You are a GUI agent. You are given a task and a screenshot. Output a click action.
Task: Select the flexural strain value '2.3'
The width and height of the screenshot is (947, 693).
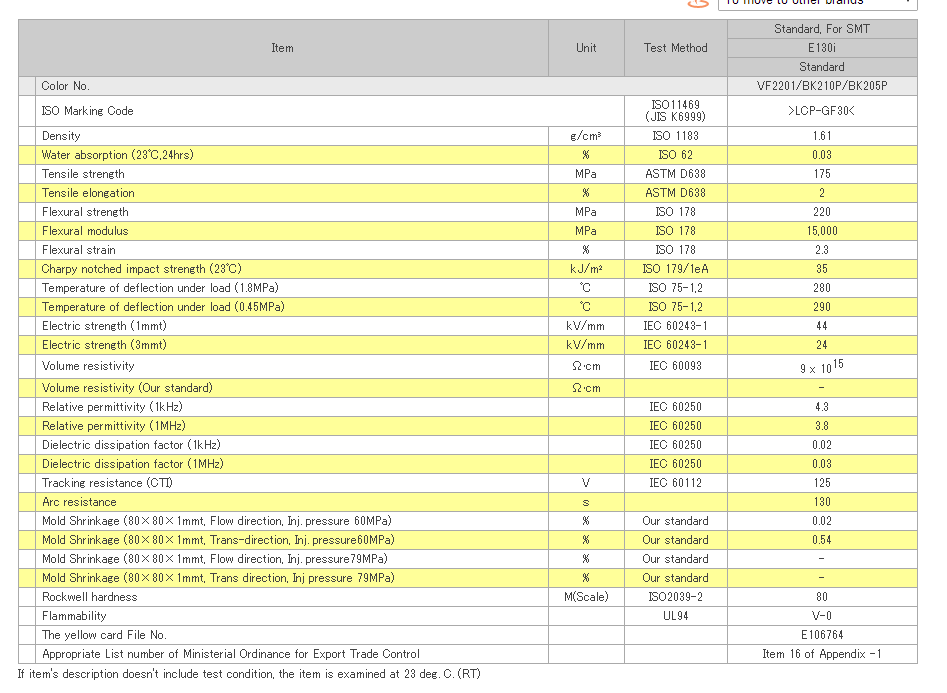(x=822, y=250)
